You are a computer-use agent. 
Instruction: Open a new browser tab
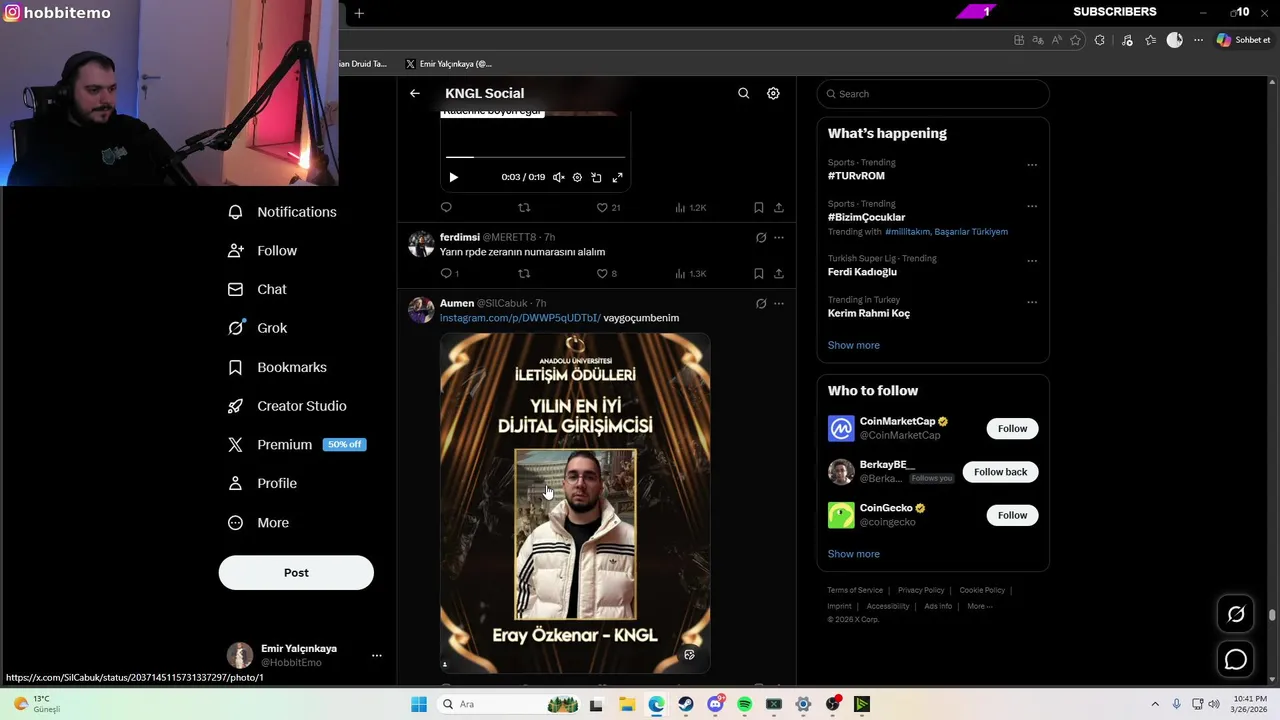pyautogui.click(x=359, y=13)
